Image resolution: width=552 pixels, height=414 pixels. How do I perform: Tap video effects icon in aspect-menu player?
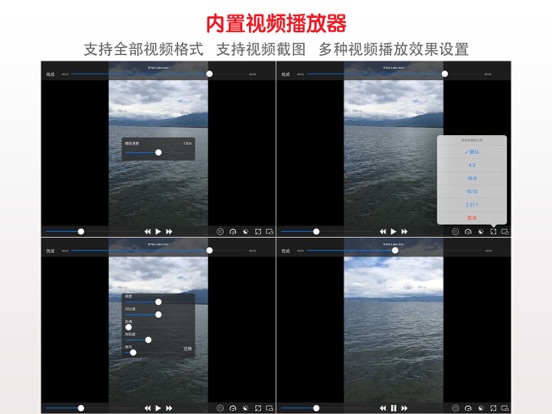(x=481, y=232)
